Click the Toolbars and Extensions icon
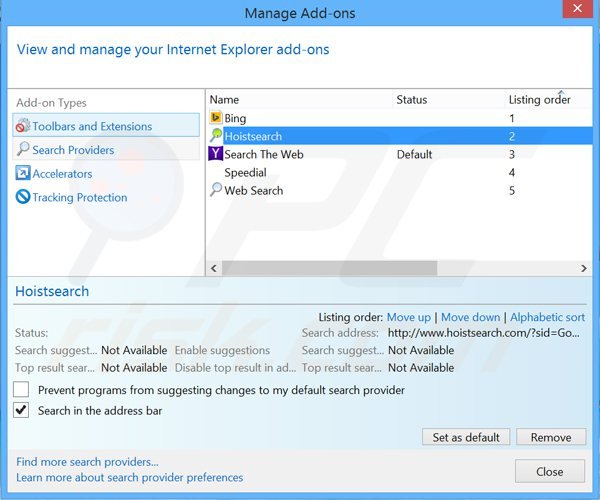The width and height of the screenshot is (600, 500). pyautogui.click(x=23, y=126)
